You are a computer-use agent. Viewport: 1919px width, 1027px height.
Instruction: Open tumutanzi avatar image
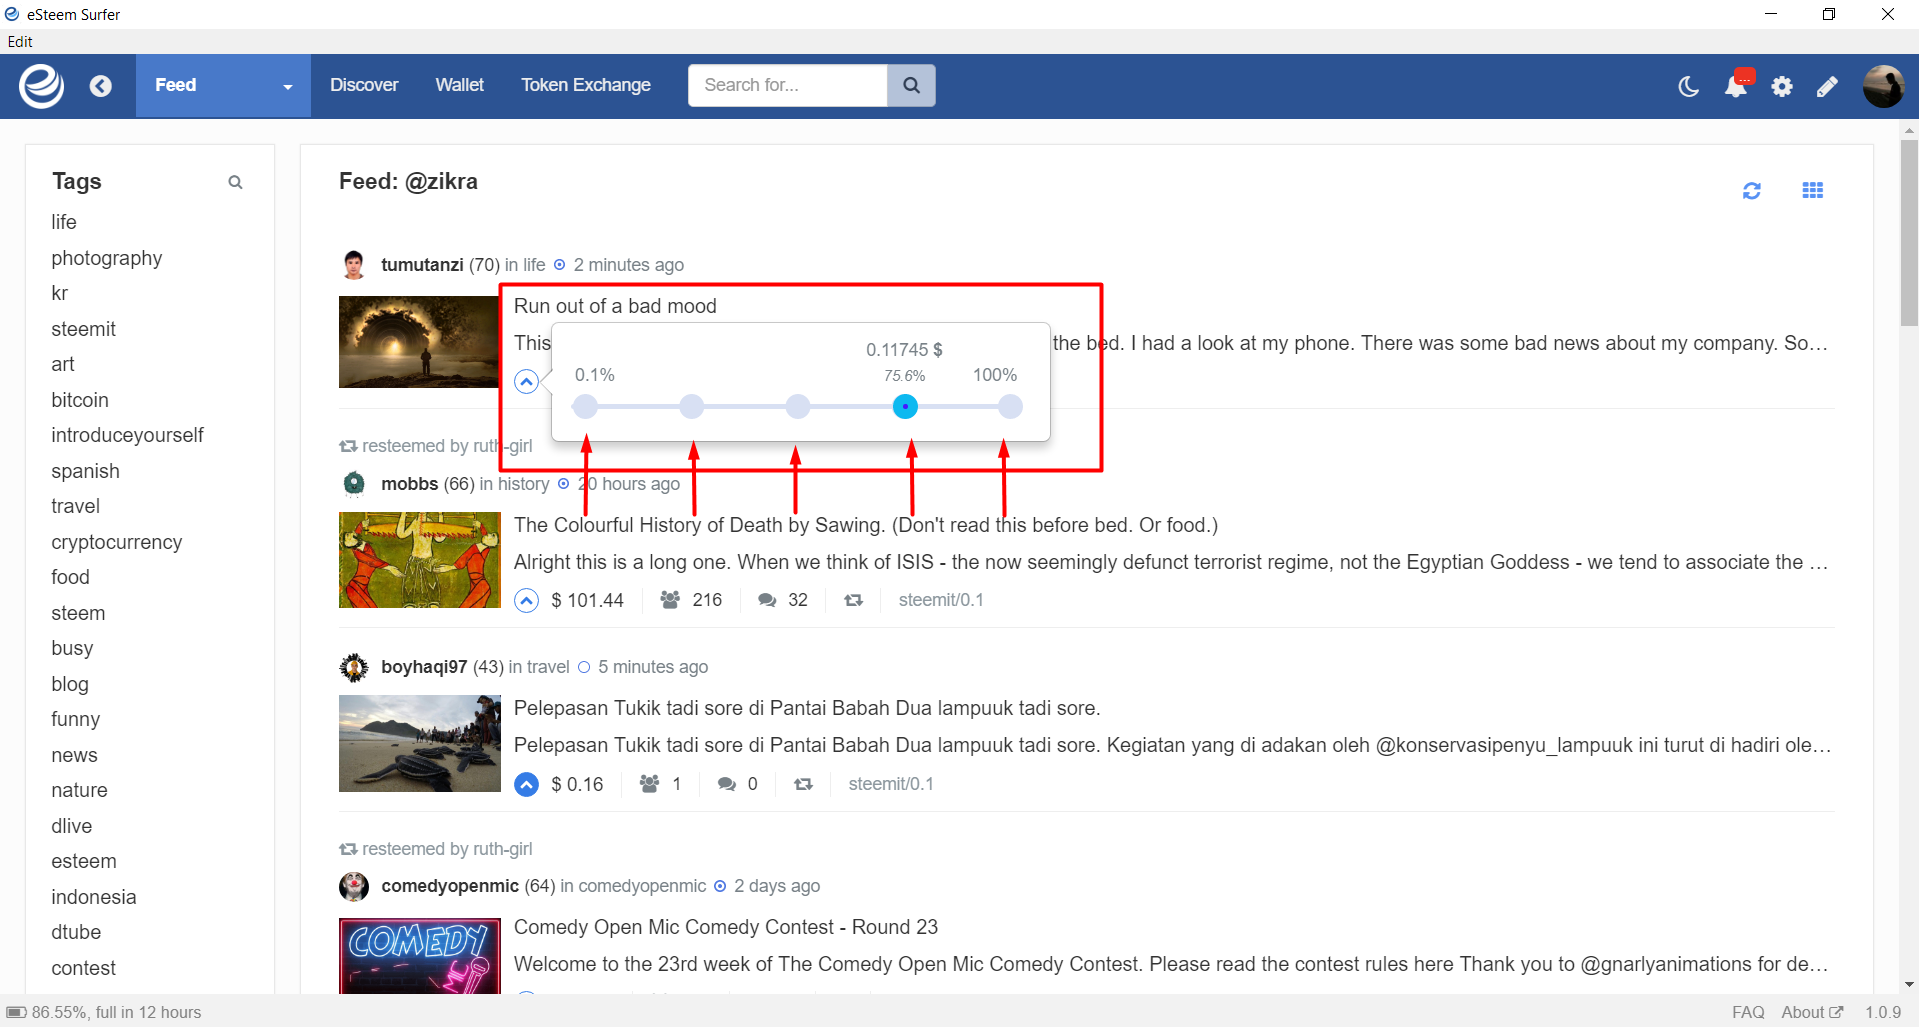354,265
